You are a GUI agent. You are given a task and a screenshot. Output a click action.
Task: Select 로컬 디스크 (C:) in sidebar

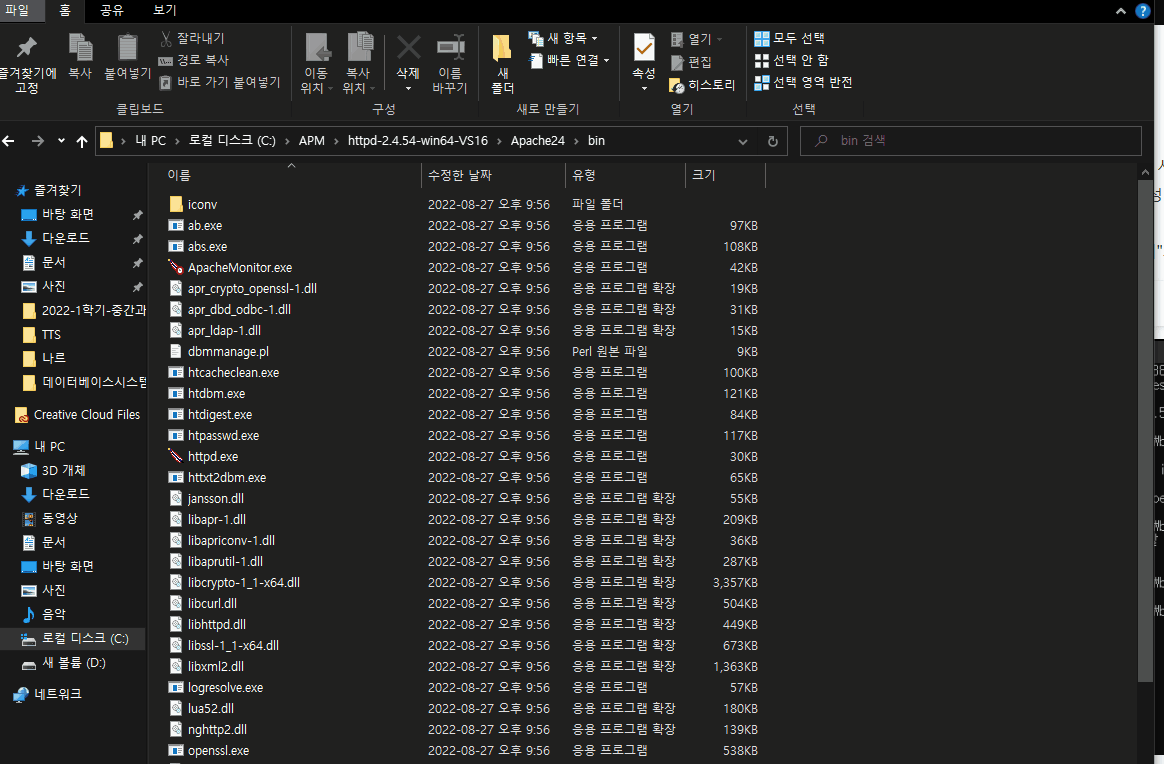tap(74, 639)
